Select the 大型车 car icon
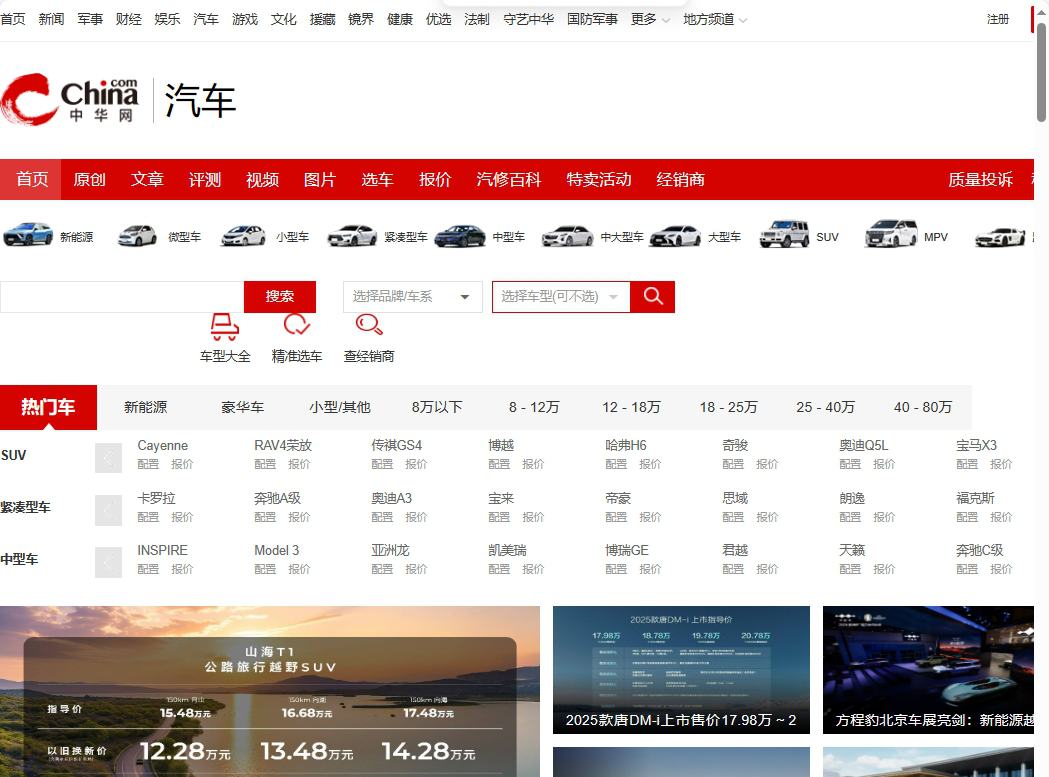Screen dimensions: 1049x777 pyautogui.click(x=676, y=236)
